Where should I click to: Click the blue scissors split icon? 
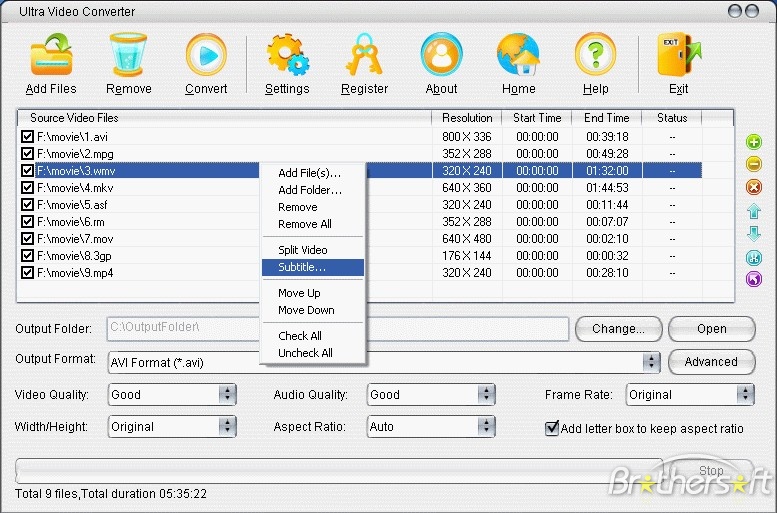754,257
